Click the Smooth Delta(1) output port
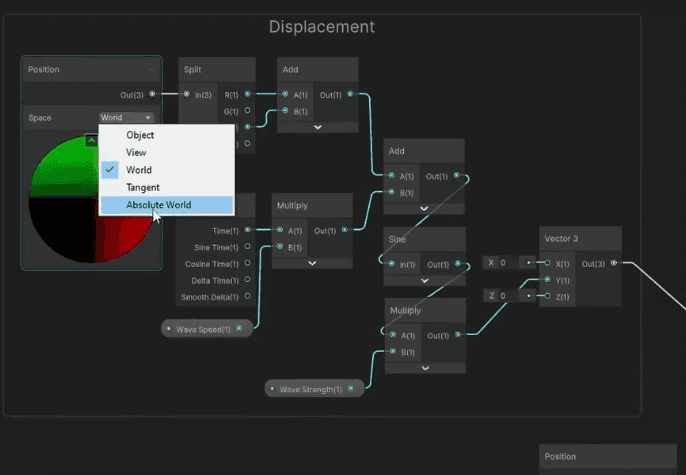This screenshot has width=686, height=475. [248, 296]
